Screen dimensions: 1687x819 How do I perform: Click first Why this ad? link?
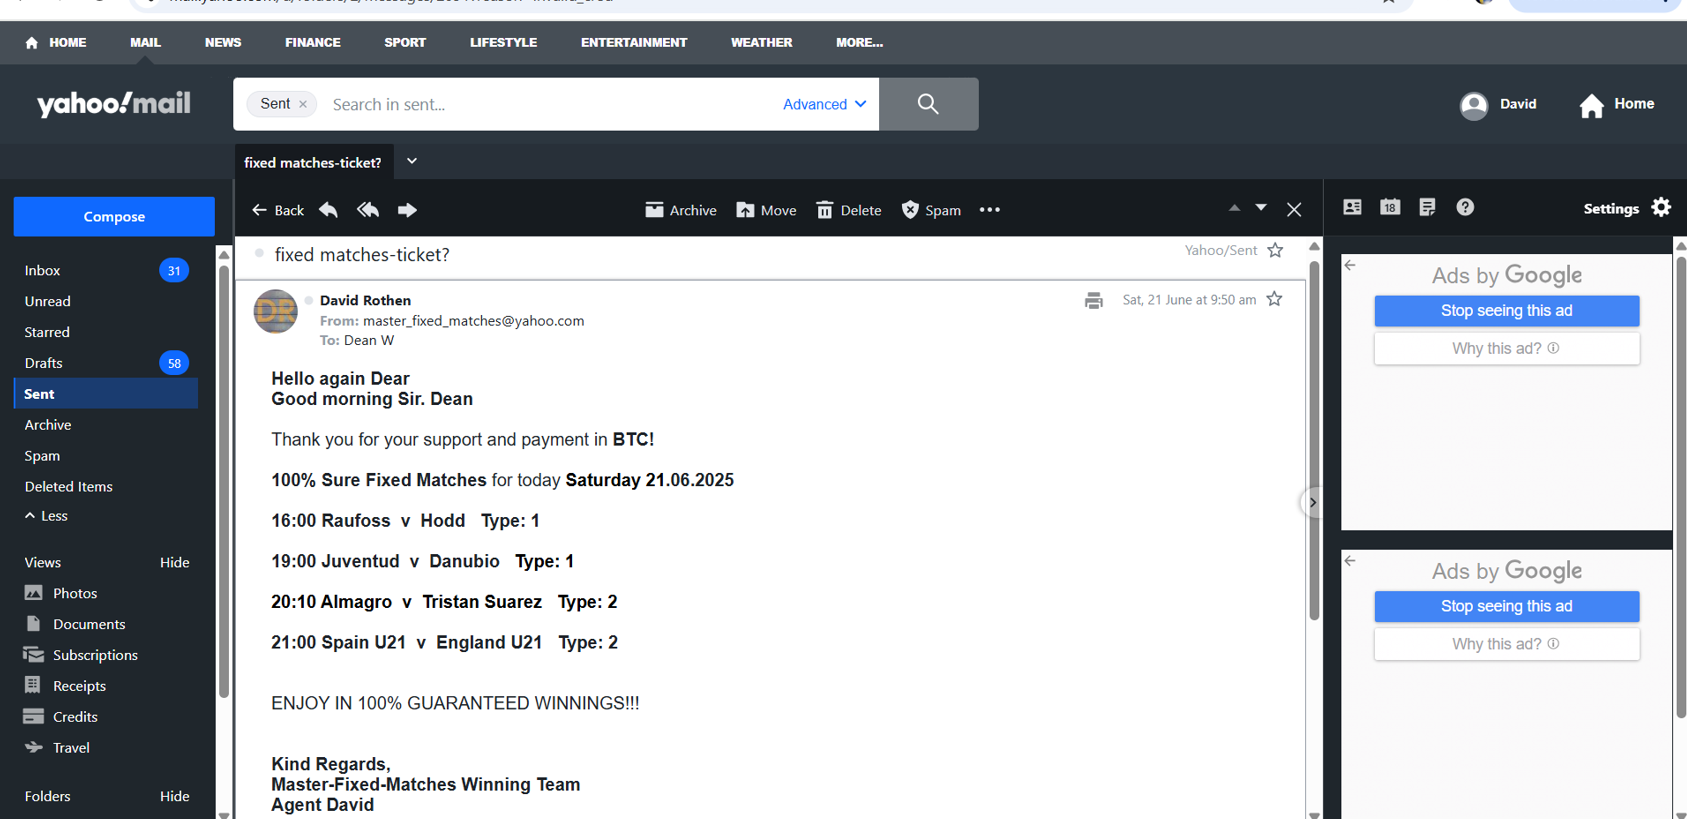point(1507,349)
